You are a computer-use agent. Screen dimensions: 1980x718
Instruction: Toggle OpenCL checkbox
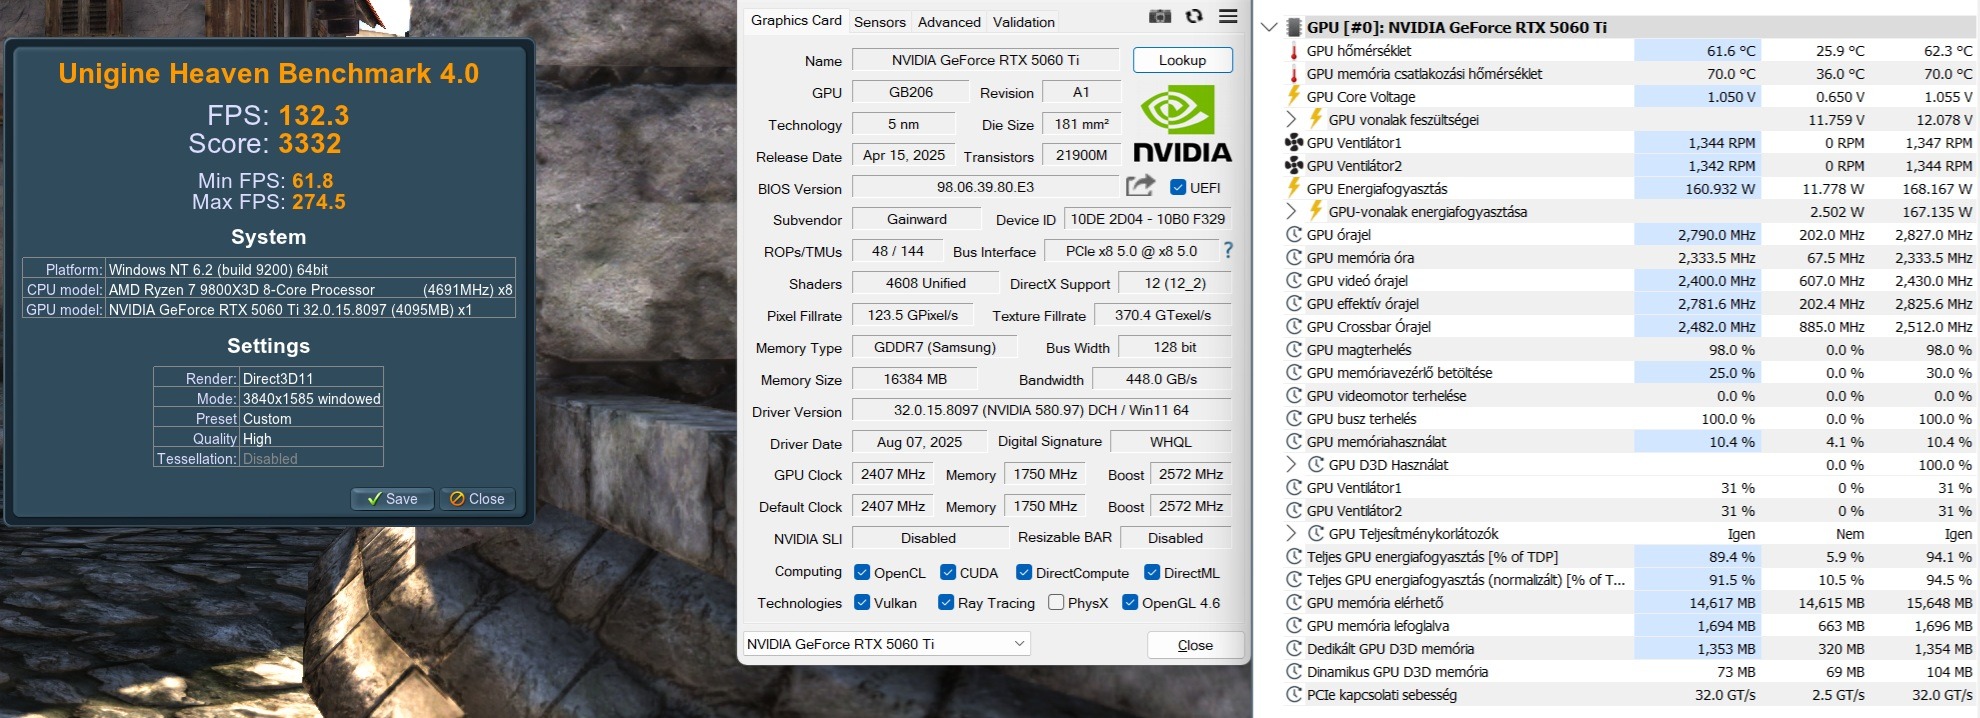862,572
